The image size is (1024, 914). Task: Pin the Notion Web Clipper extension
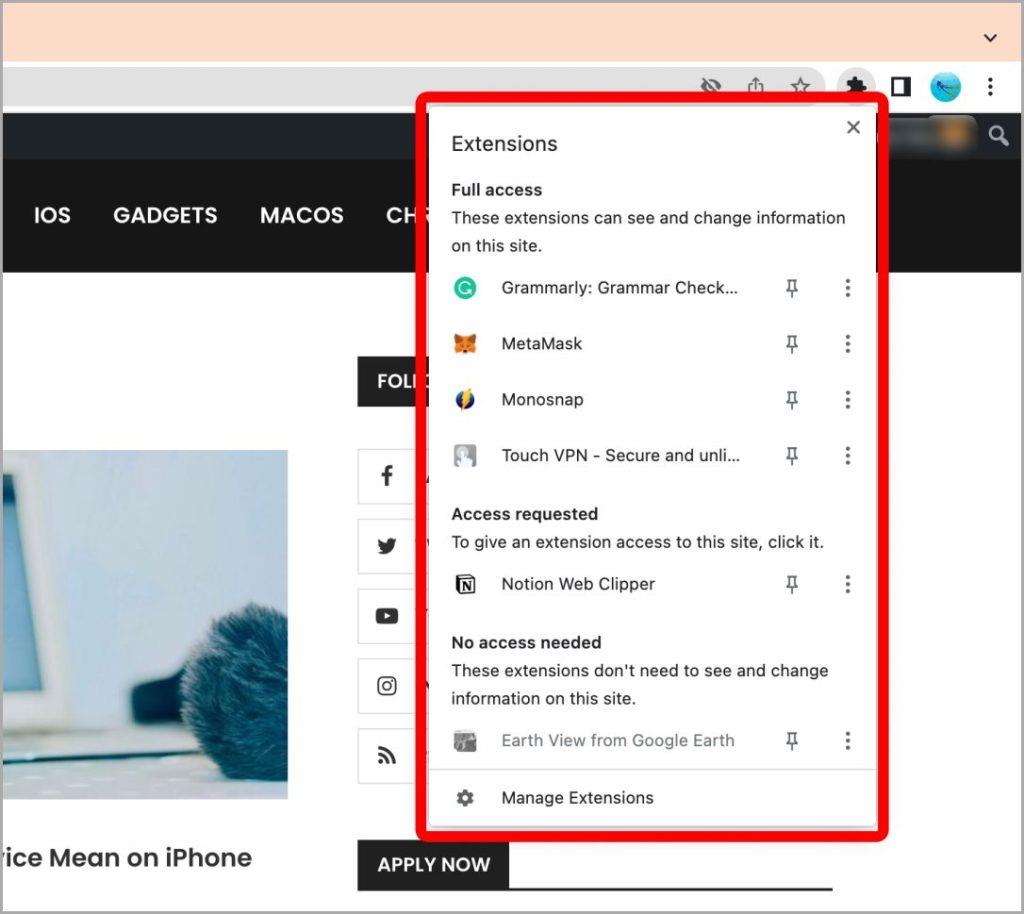792,584
